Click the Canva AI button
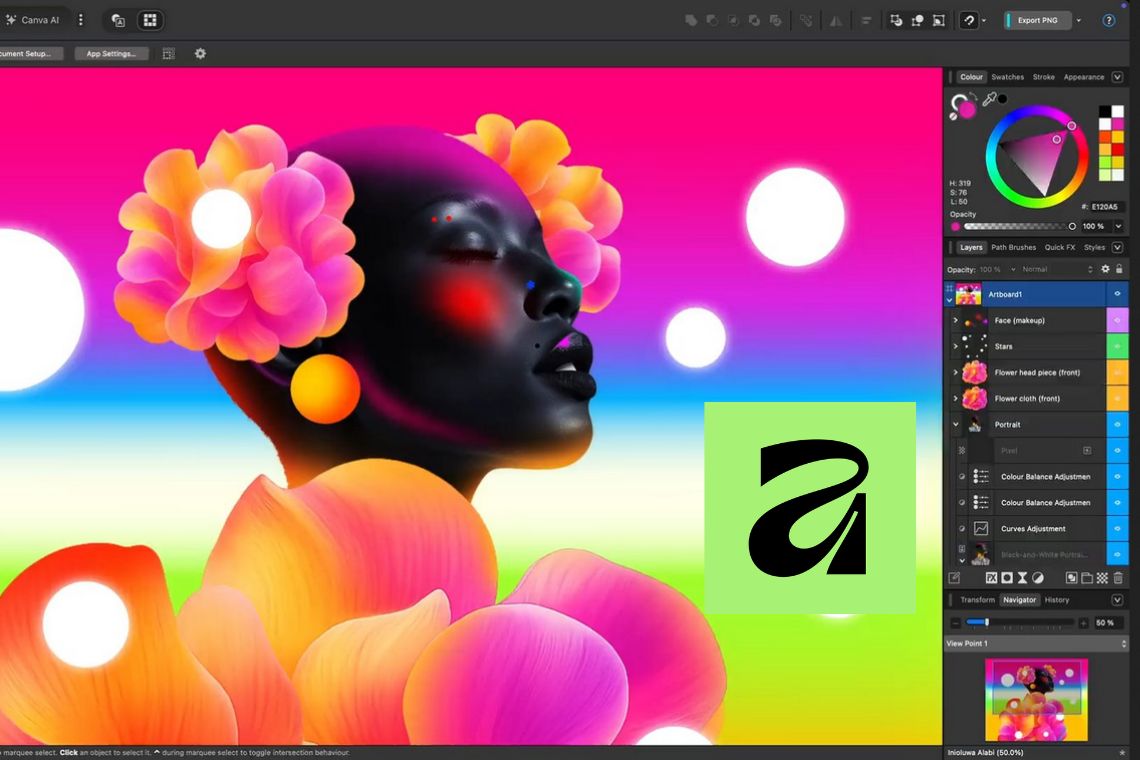Screen dimensions: 1140x760 coord(34,20)
